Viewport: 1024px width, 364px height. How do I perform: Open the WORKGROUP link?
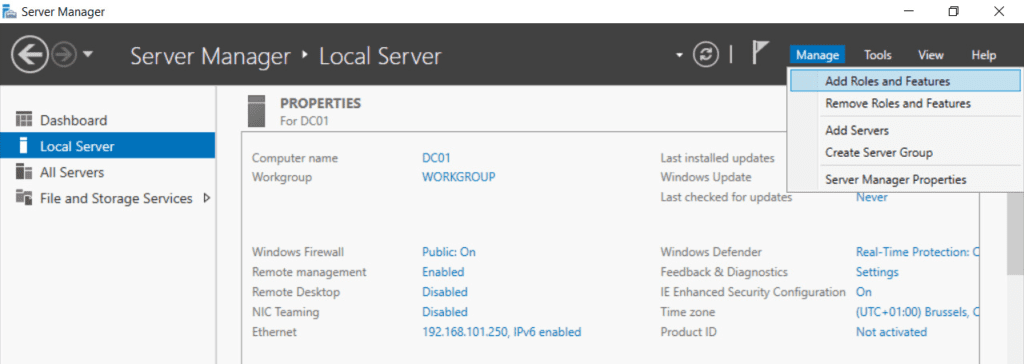click(458, 177)
